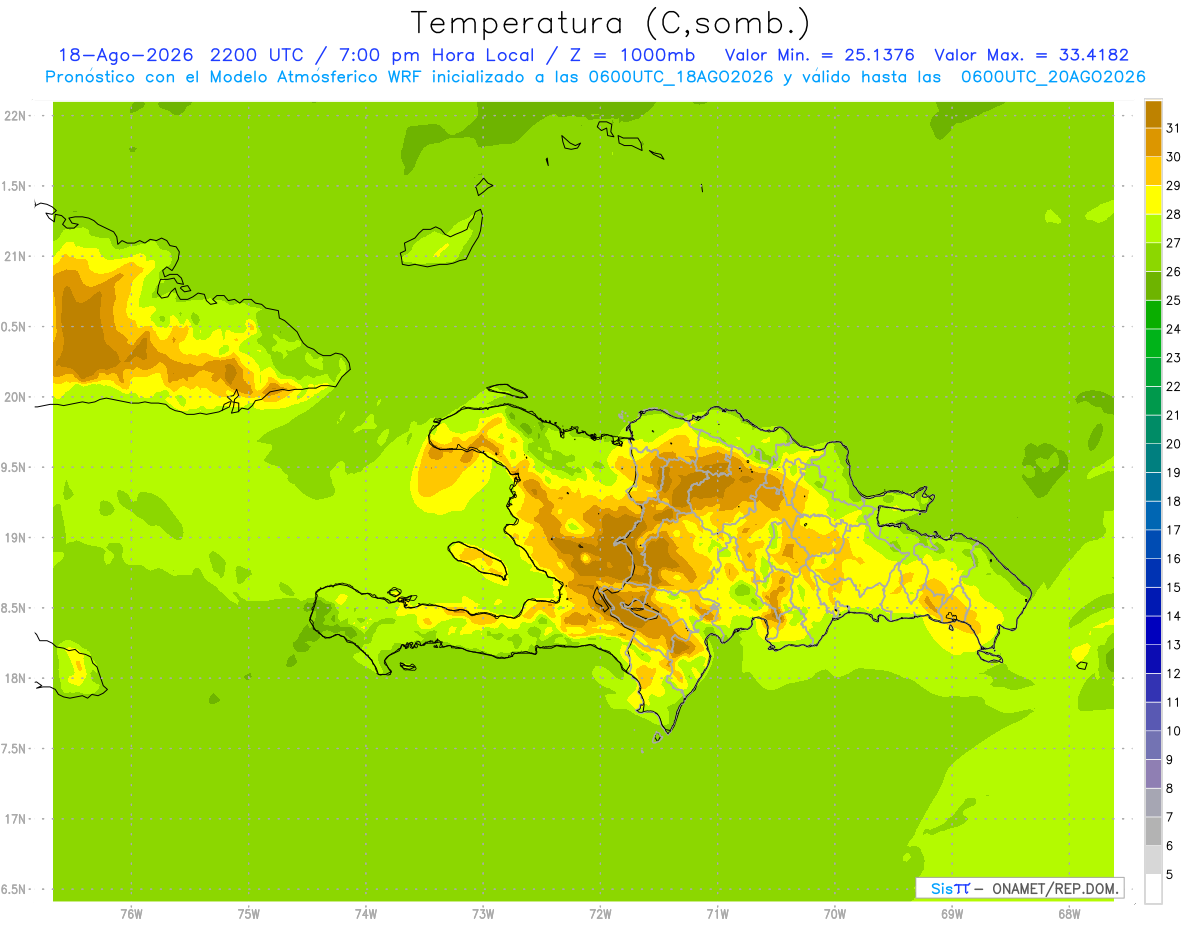The height and width of the screenshot is (927, 1200).
Task: Click the '5' colorbar label
Action: pyautogui.click(x=1170, y=875)
